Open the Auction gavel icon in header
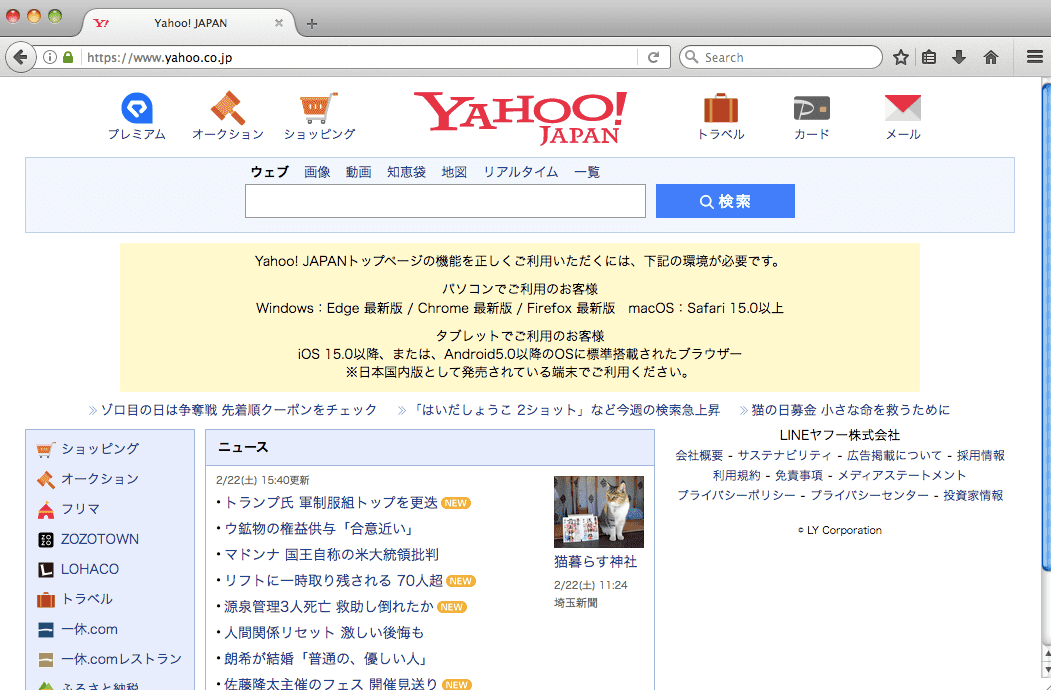Viewport: 1051px width, 690px height. [228, 108]
